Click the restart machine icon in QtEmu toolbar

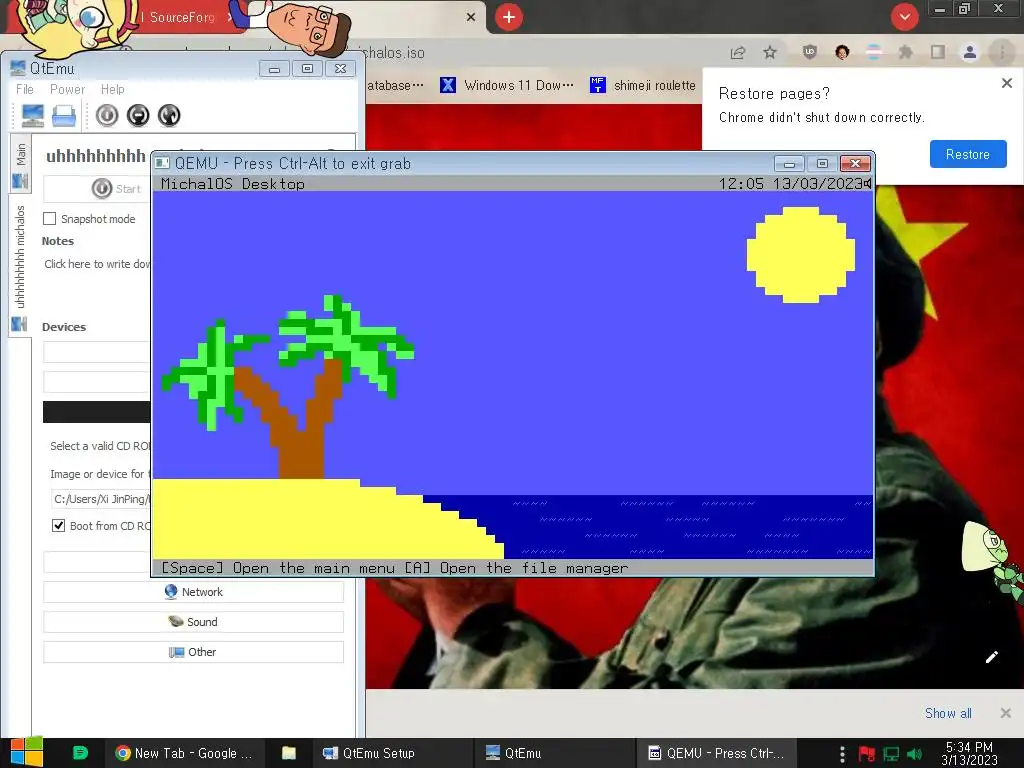point(169,116)
